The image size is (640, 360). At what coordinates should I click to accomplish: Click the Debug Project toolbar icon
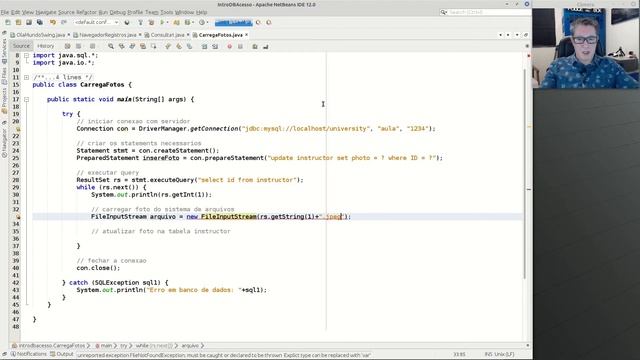[x=177, y=22]
